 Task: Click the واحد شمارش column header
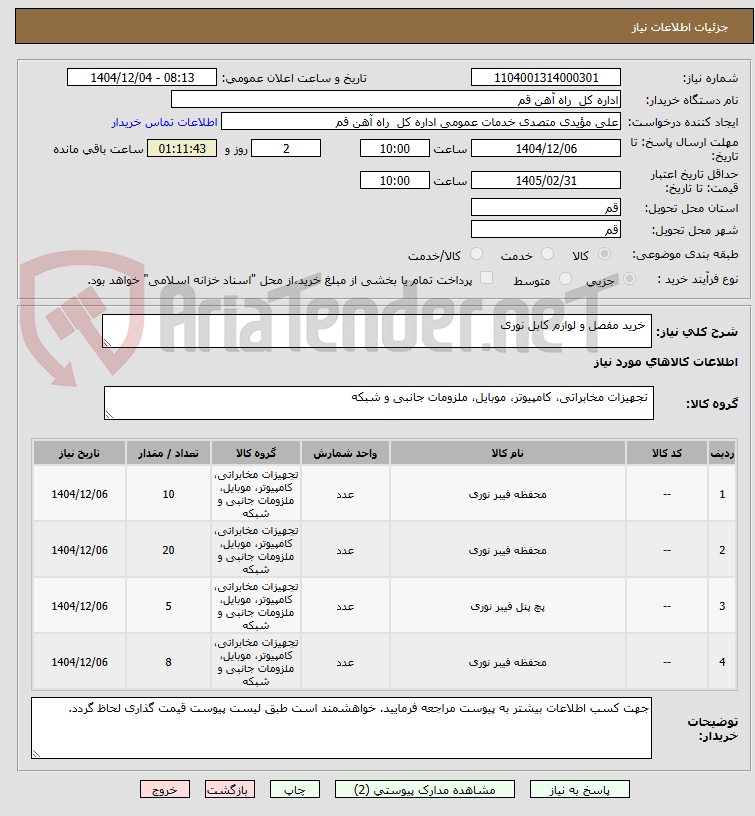click(345, 453)
